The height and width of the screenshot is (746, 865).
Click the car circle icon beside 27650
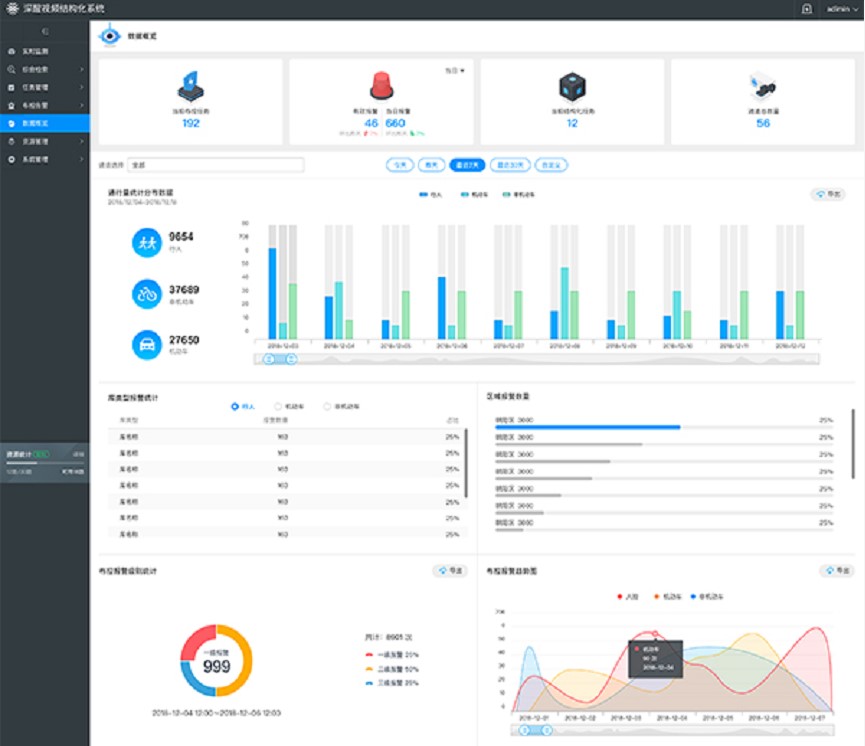(x=147, y=344)
